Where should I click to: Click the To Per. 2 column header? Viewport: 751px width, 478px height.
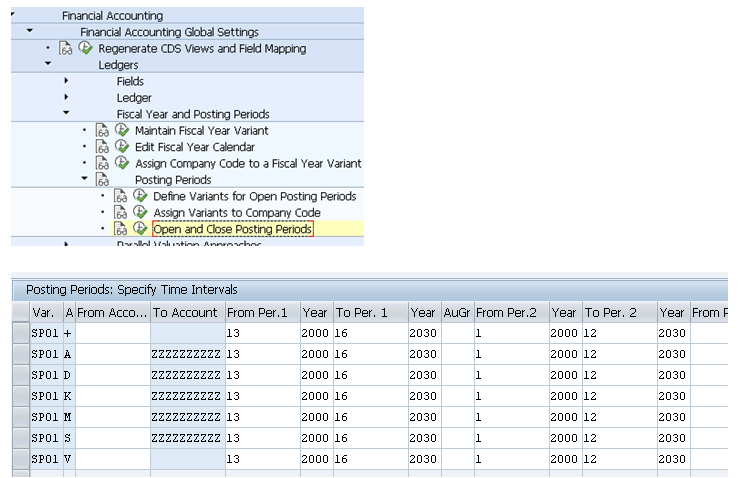620,312
